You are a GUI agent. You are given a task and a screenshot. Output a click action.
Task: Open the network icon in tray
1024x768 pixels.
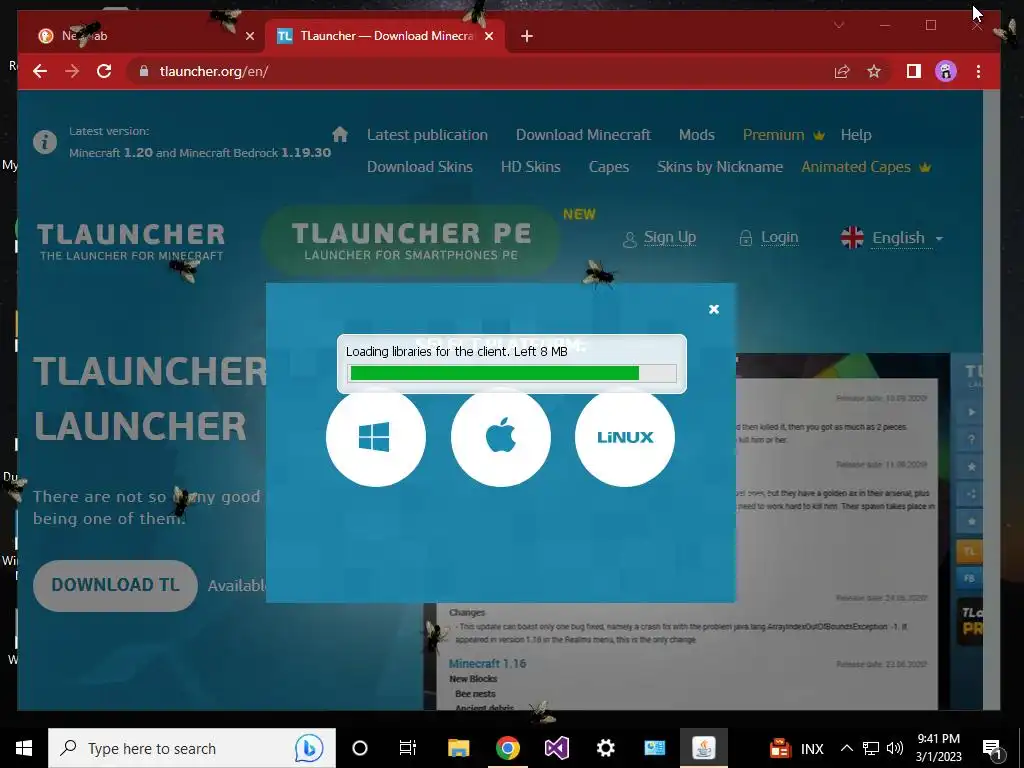click(x=871, y=748)
